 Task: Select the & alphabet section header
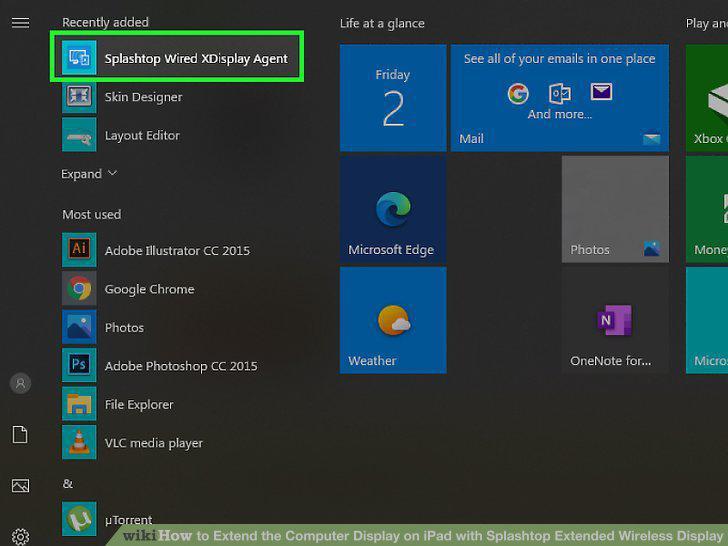68,484
